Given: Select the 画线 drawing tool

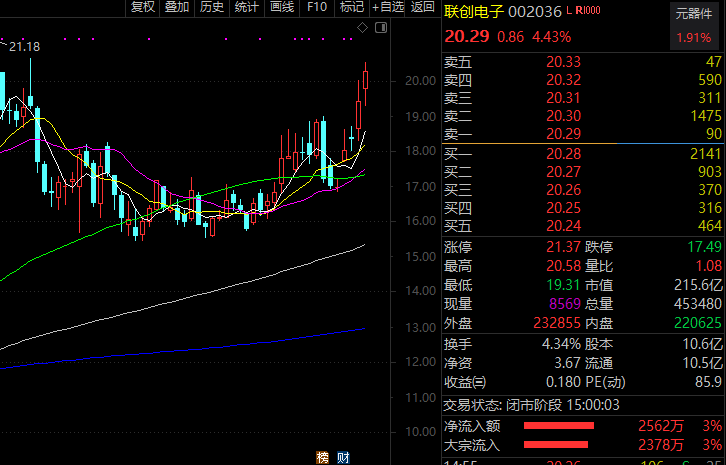Looking at the screenshot, I should tap(282, 7).
